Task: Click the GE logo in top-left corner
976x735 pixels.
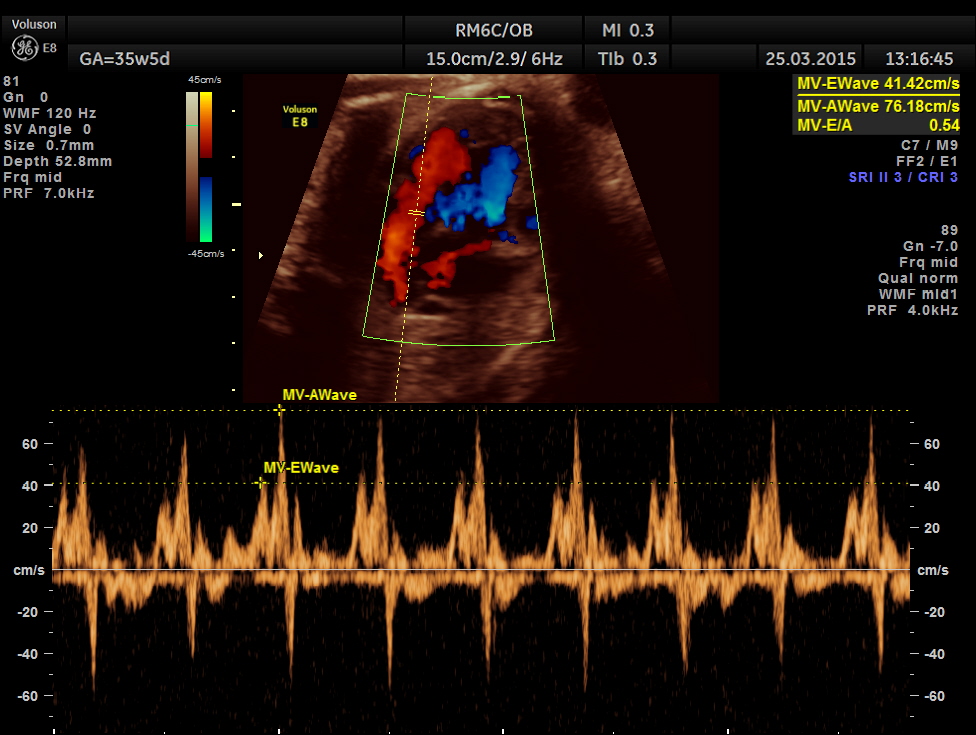Action: coord(25,48)
